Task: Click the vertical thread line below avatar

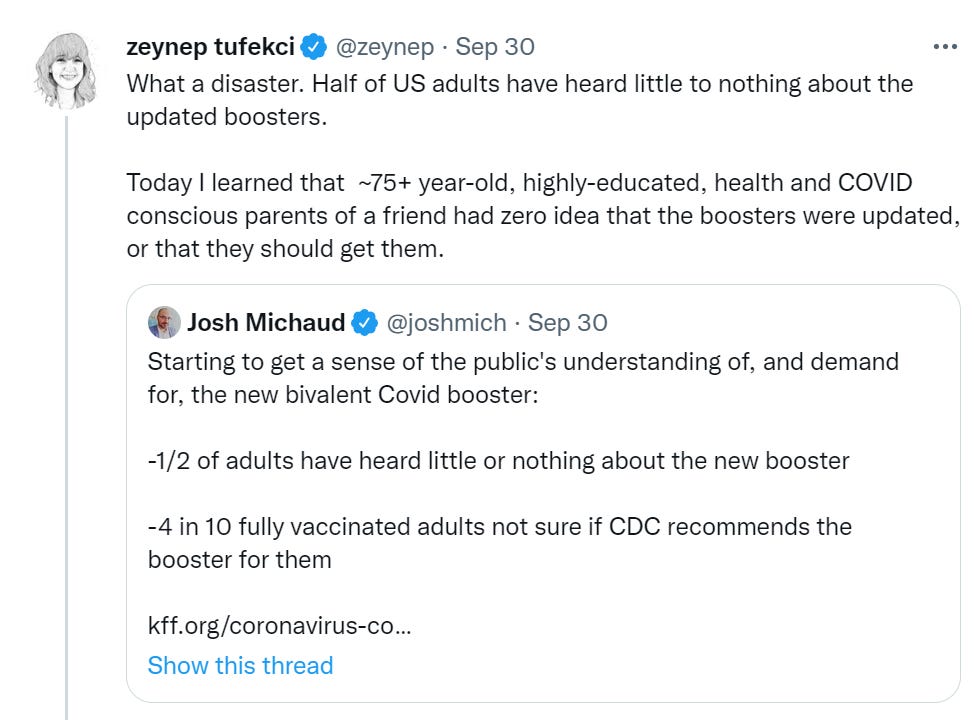Action: 67,400
